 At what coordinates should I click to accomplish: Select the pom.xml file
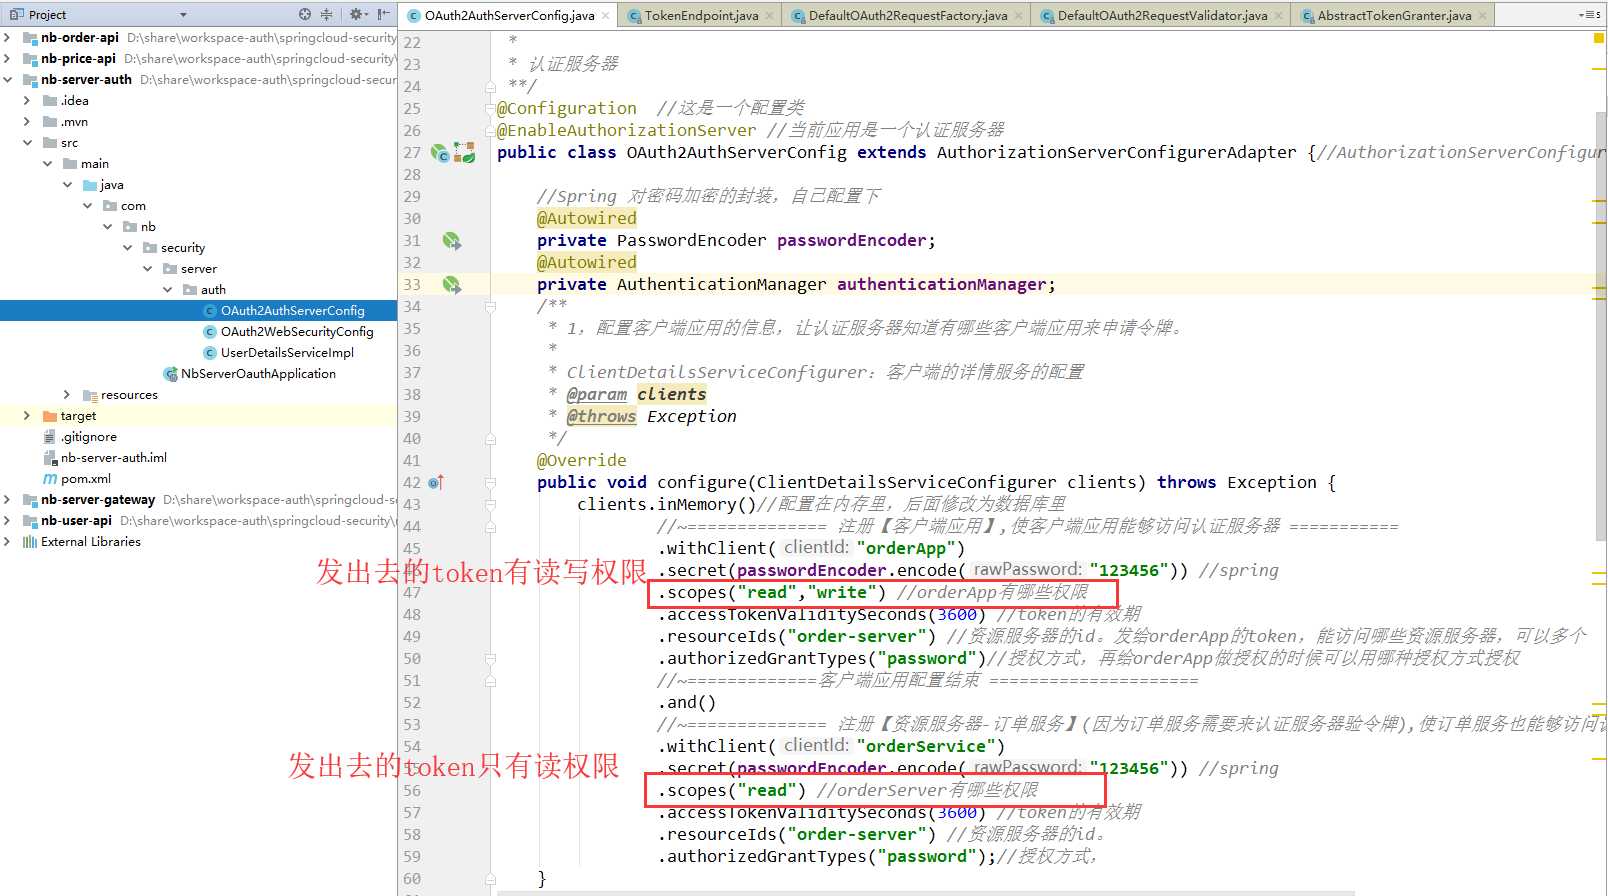point(85,478)
